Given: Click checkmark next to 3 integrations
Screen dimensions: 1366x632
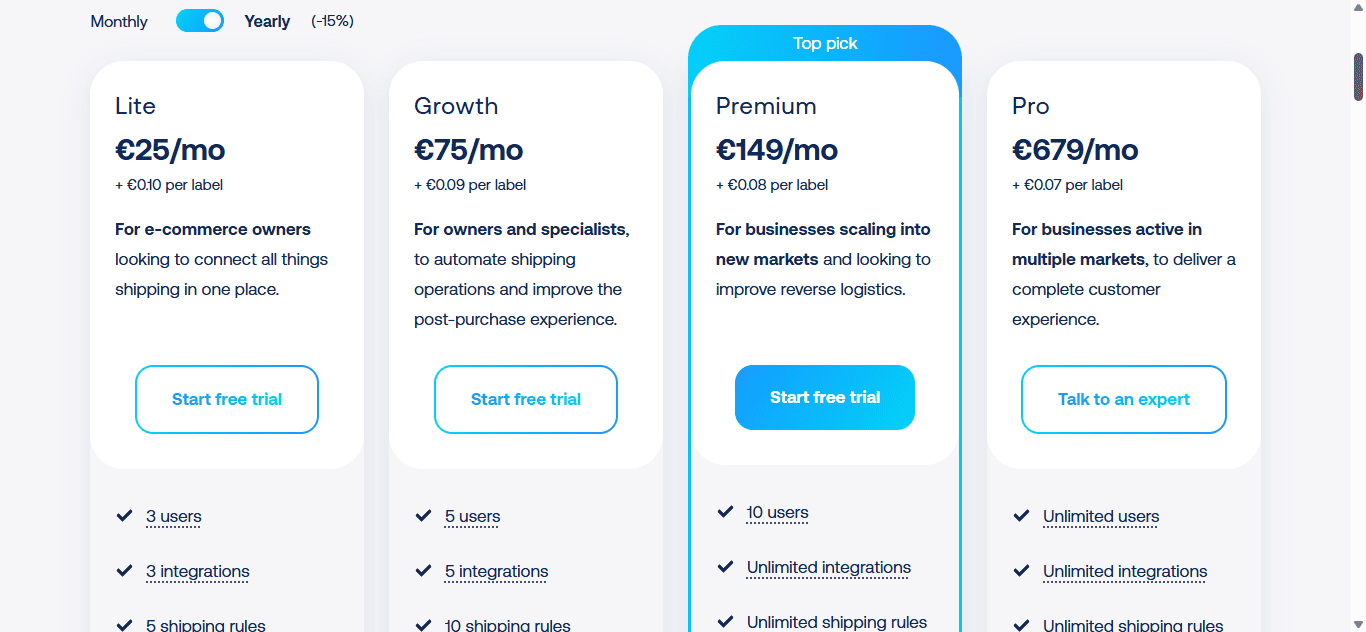Looking at the screenshot, I should click(124, 571).
